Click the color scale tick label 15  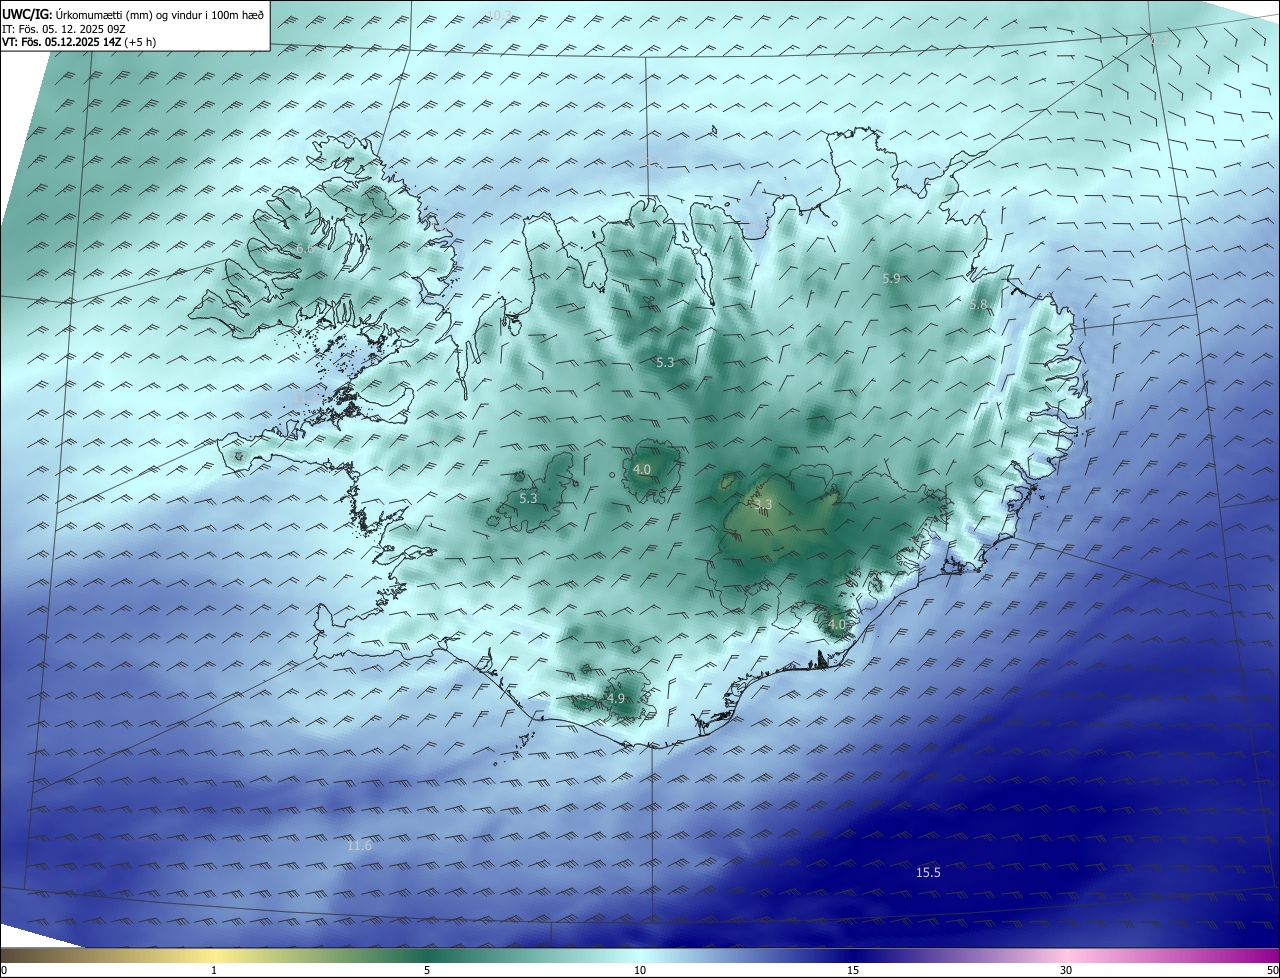click(x=853, y=970)
